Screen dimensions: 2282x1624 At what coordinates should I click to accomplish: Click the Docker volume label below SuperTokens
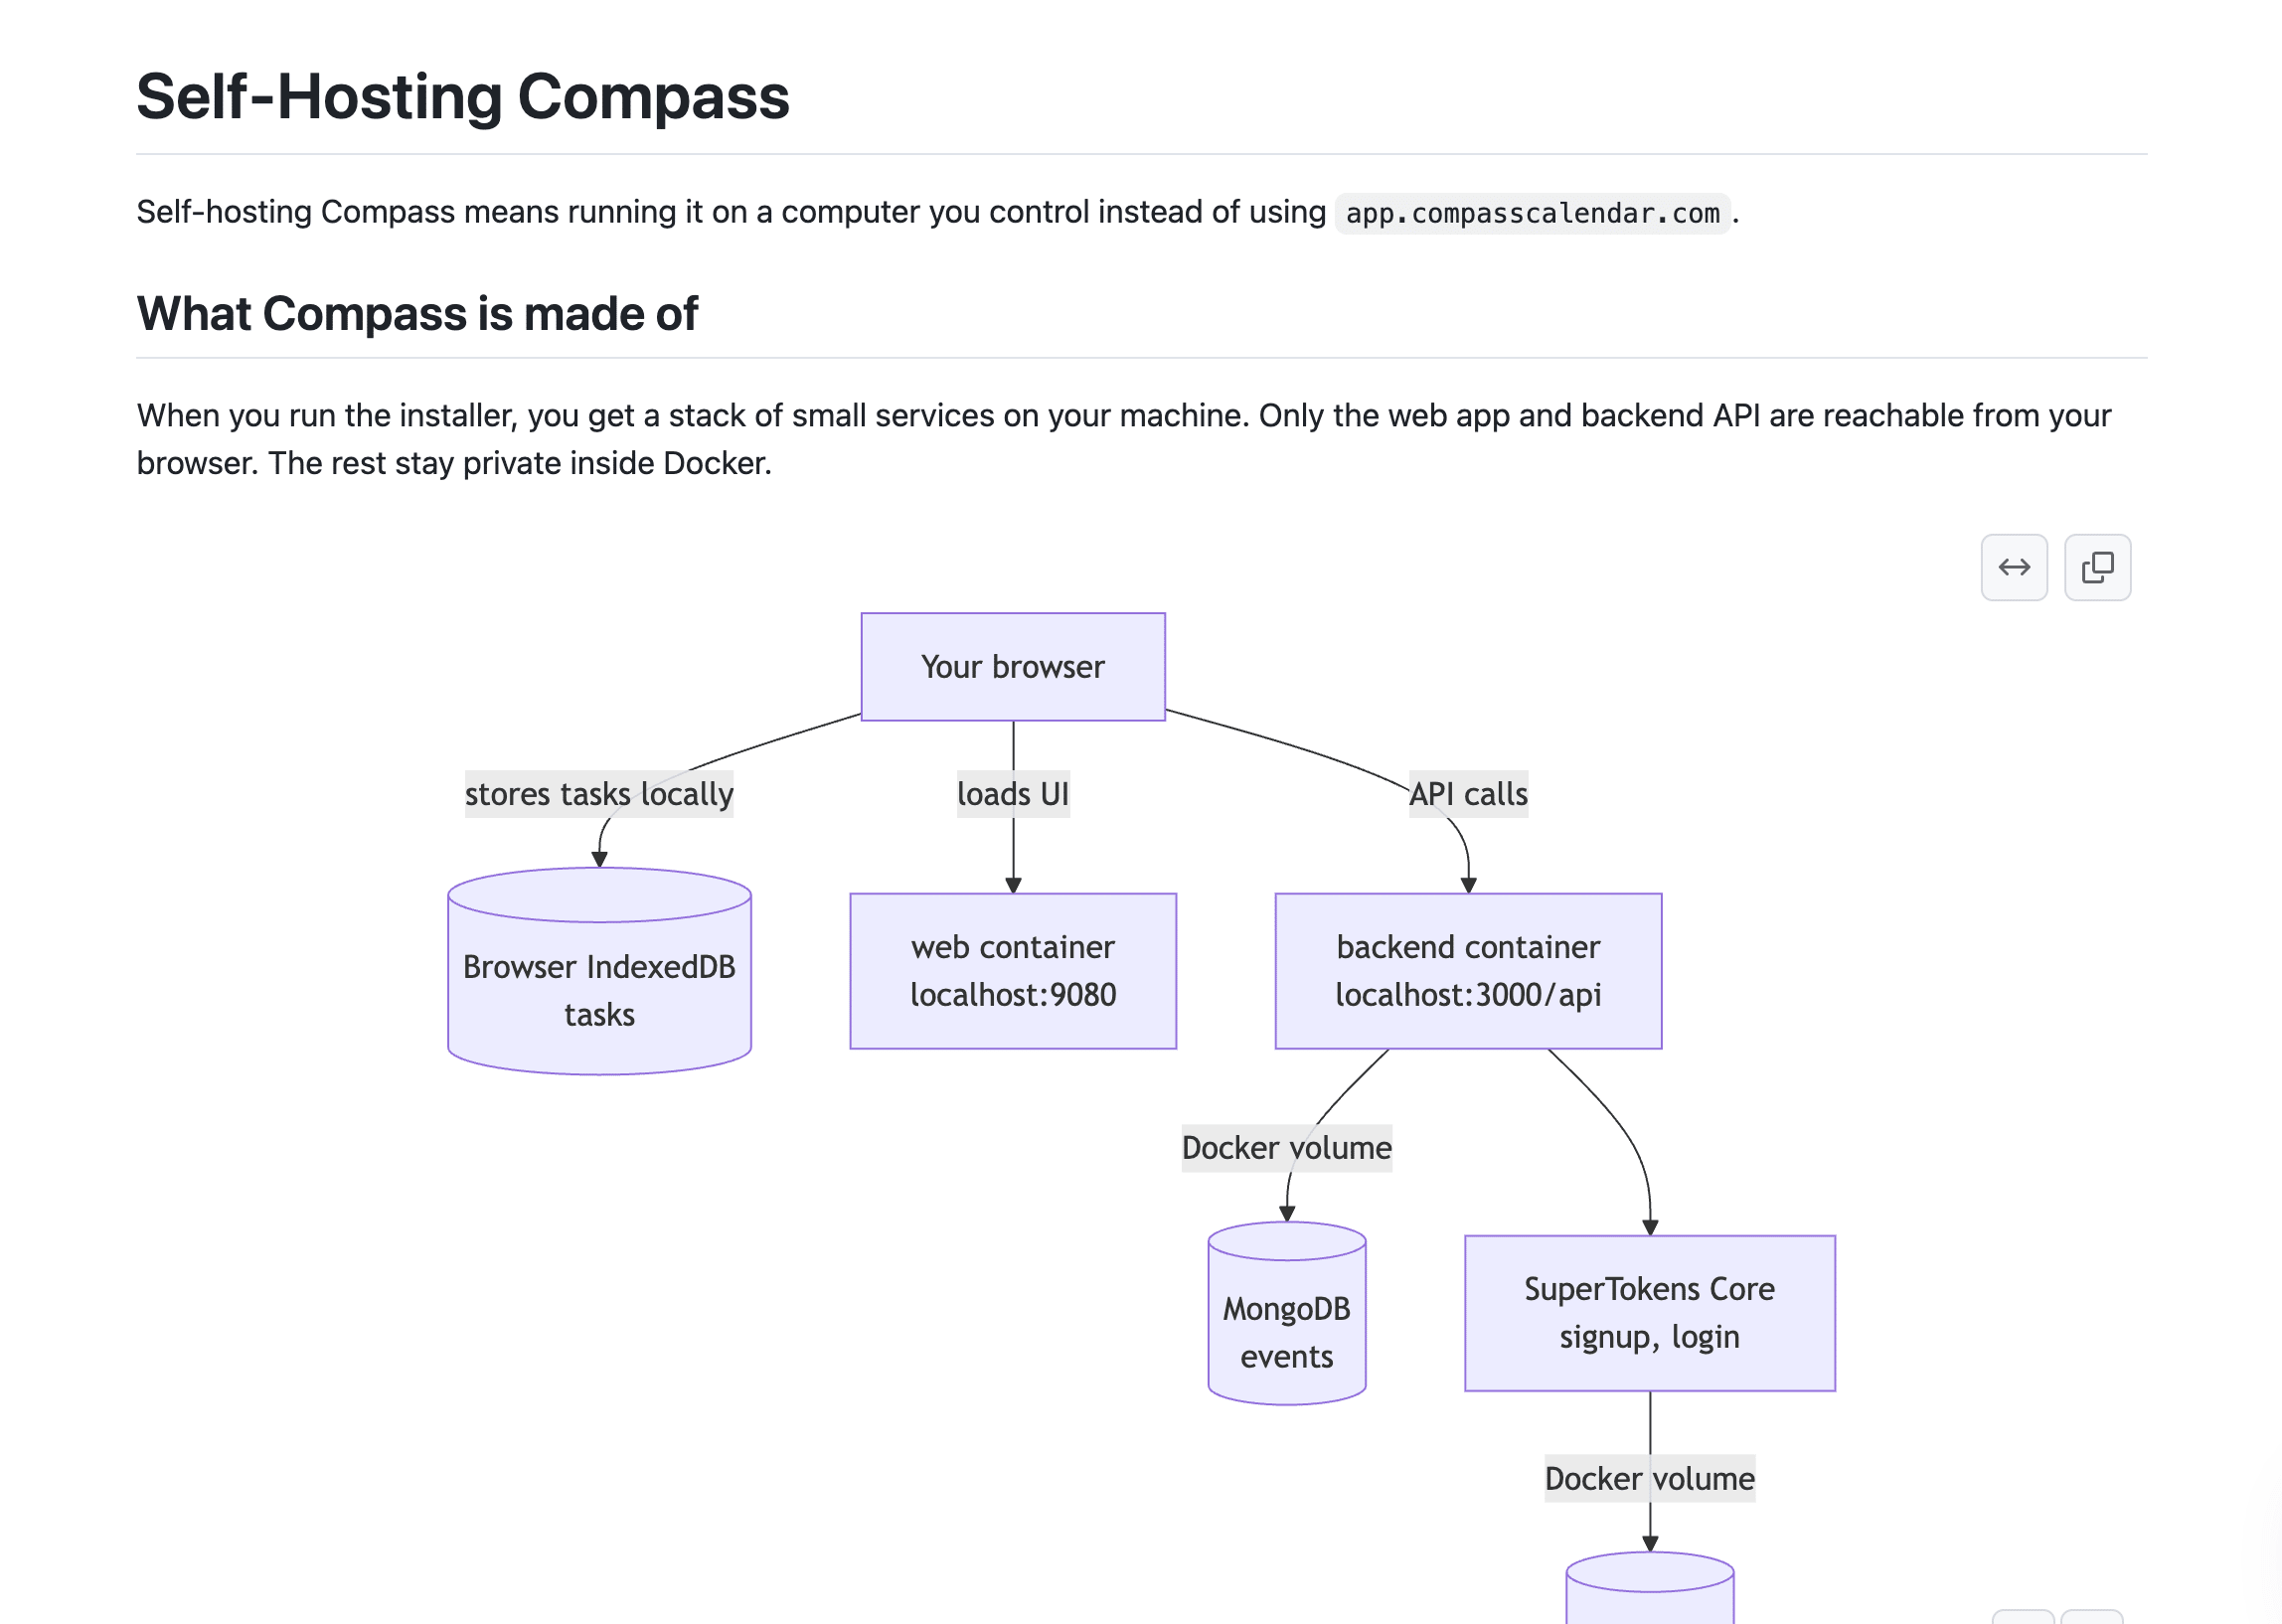pos(1649,1478)
